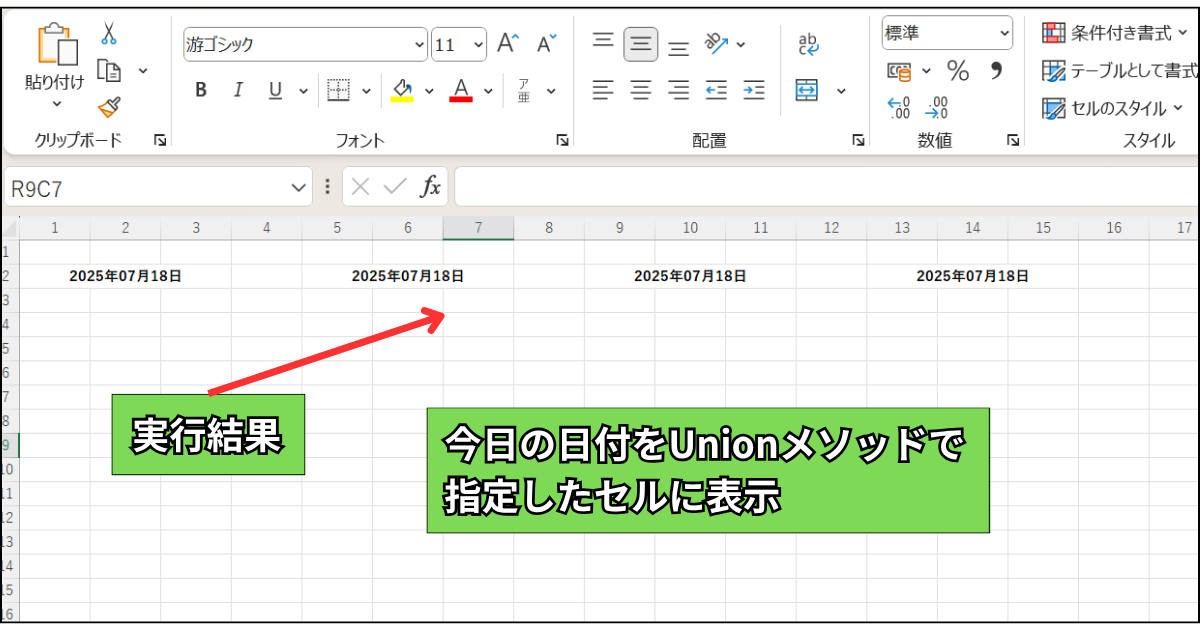The width and height of the screenshot is (1200, 630).
Task: Click the Cancel (X) formula button
Action: [x=361, y=186]
